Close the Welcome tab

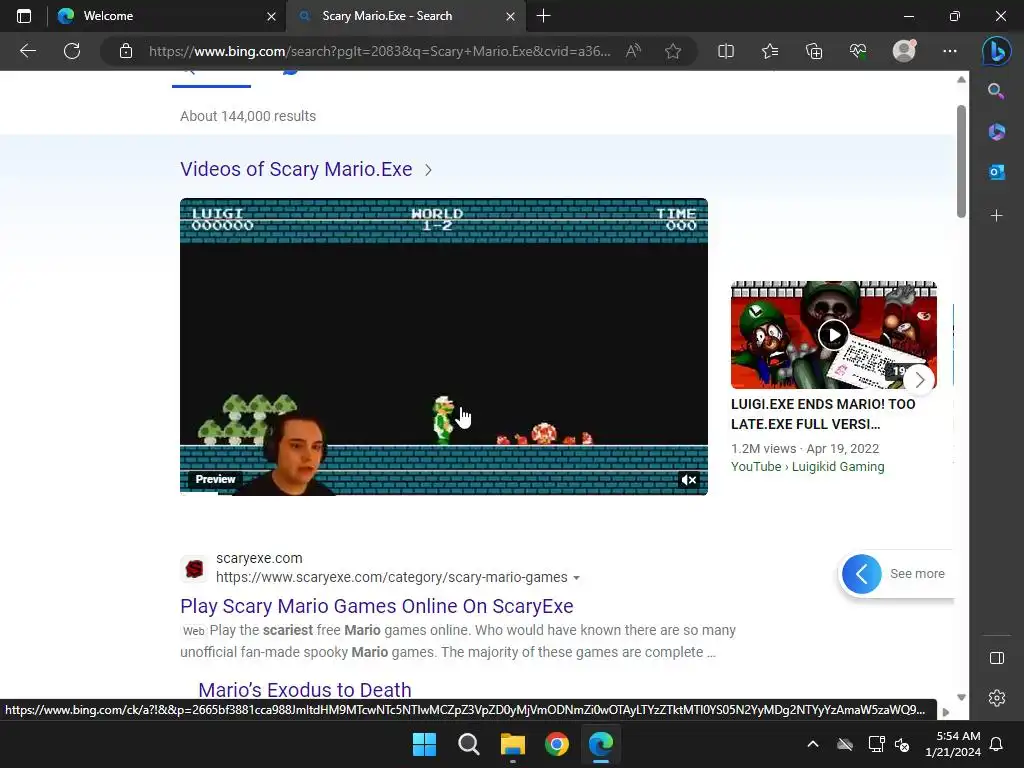(x=272, y=16)
